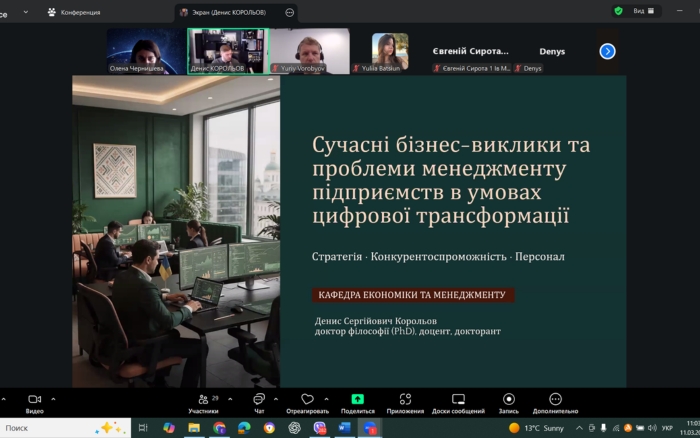
Task: Open Доски сообщений whiteboards
Action: tap(458, 400)
